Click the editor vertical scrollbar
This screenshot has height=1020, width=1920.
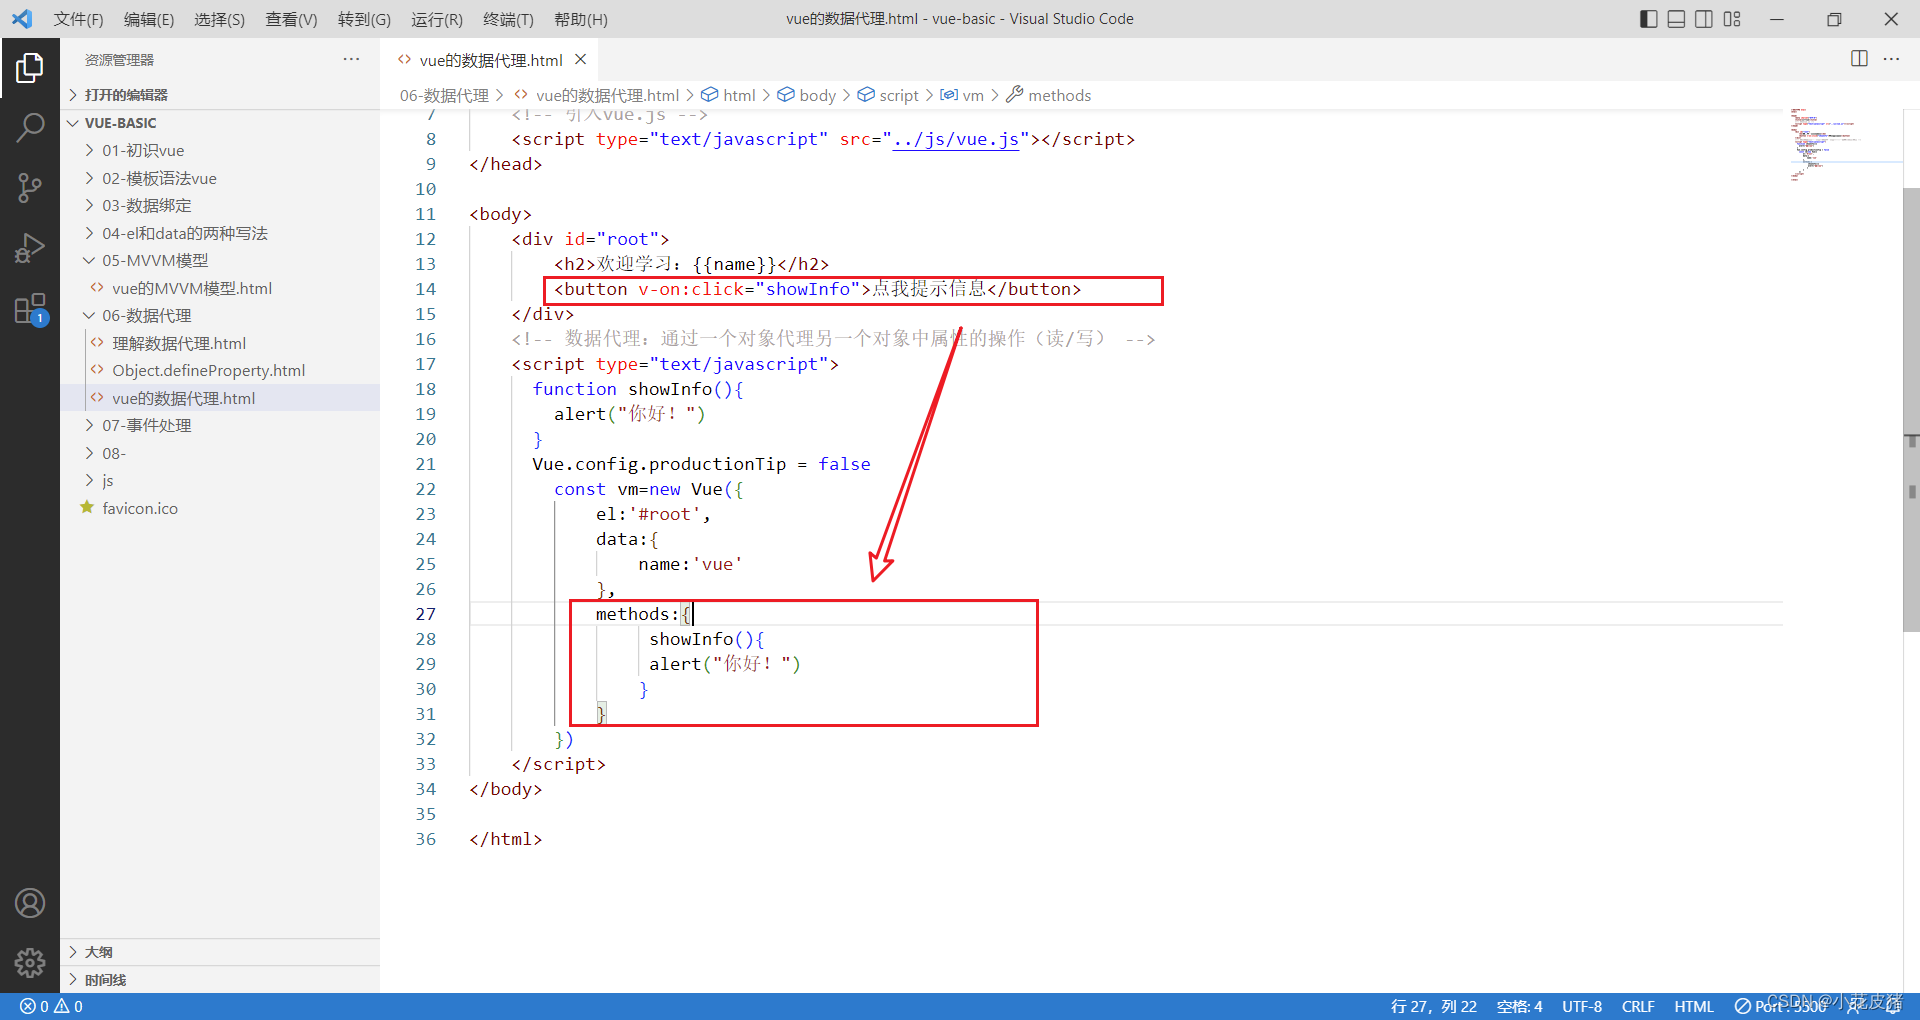[x=1911, y=410]
